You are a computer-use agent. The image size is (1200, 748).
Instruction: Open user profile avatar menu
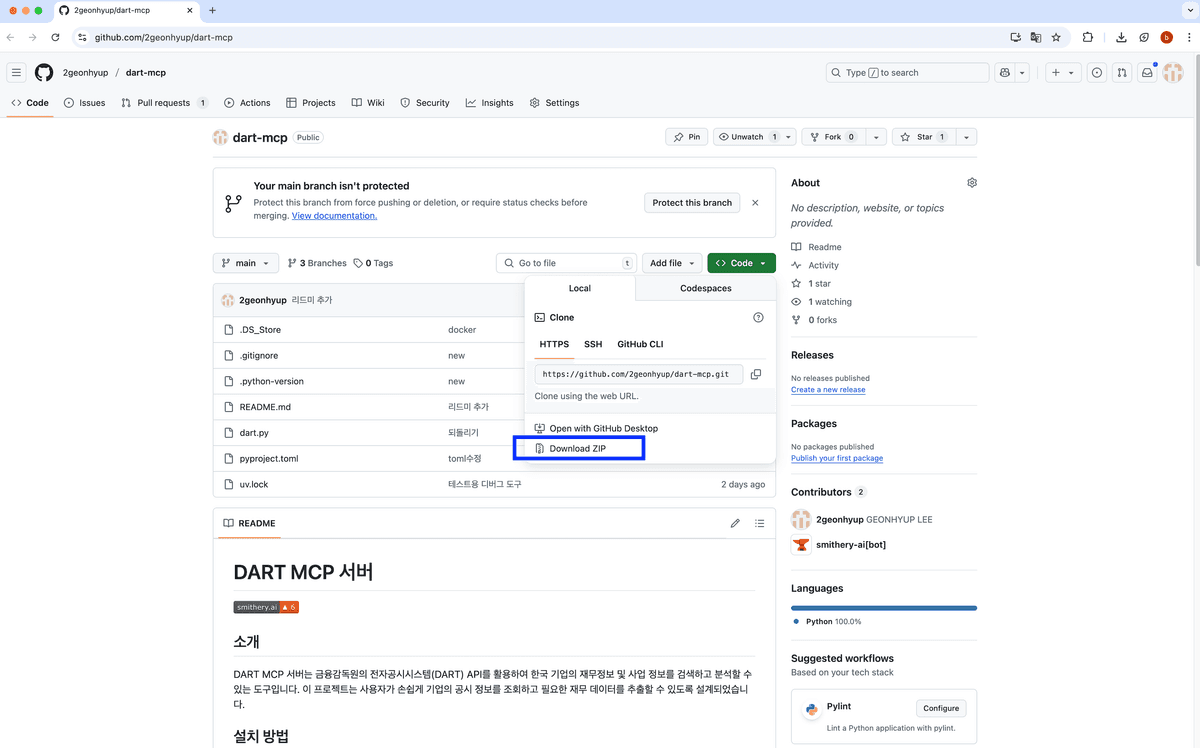point(1174,73)
